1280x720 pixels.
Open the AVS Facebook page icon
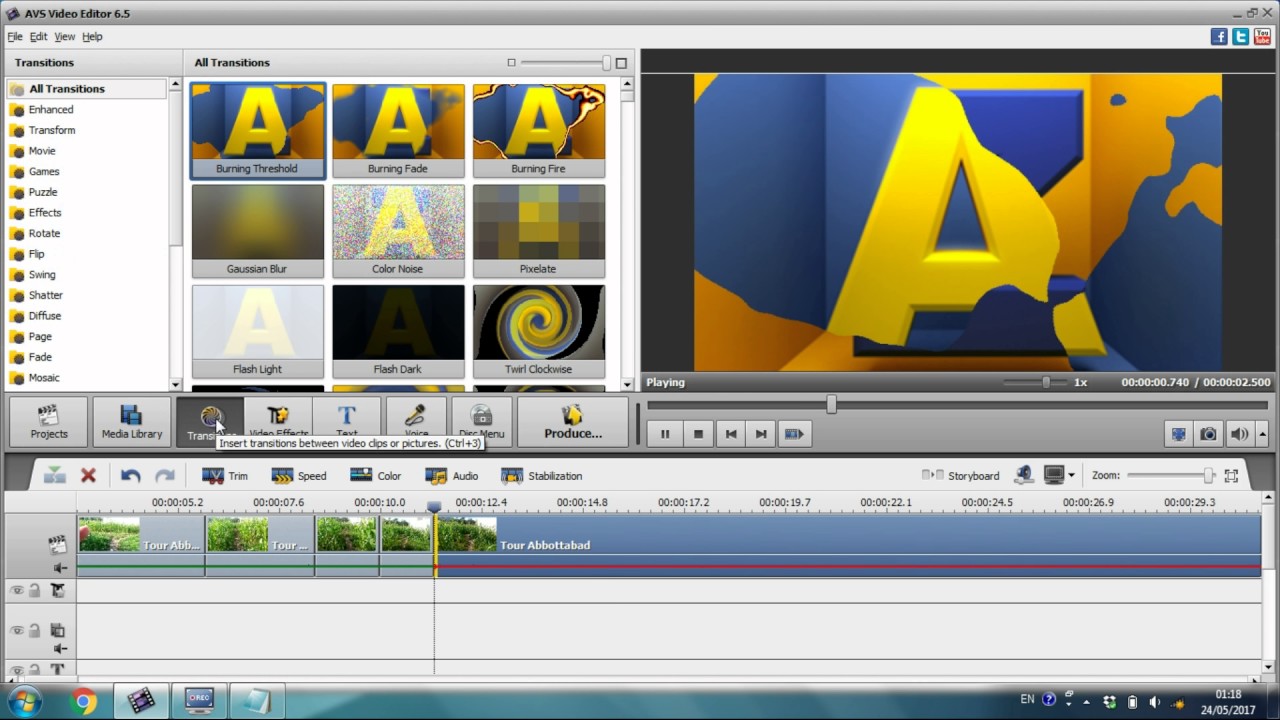1219,36
